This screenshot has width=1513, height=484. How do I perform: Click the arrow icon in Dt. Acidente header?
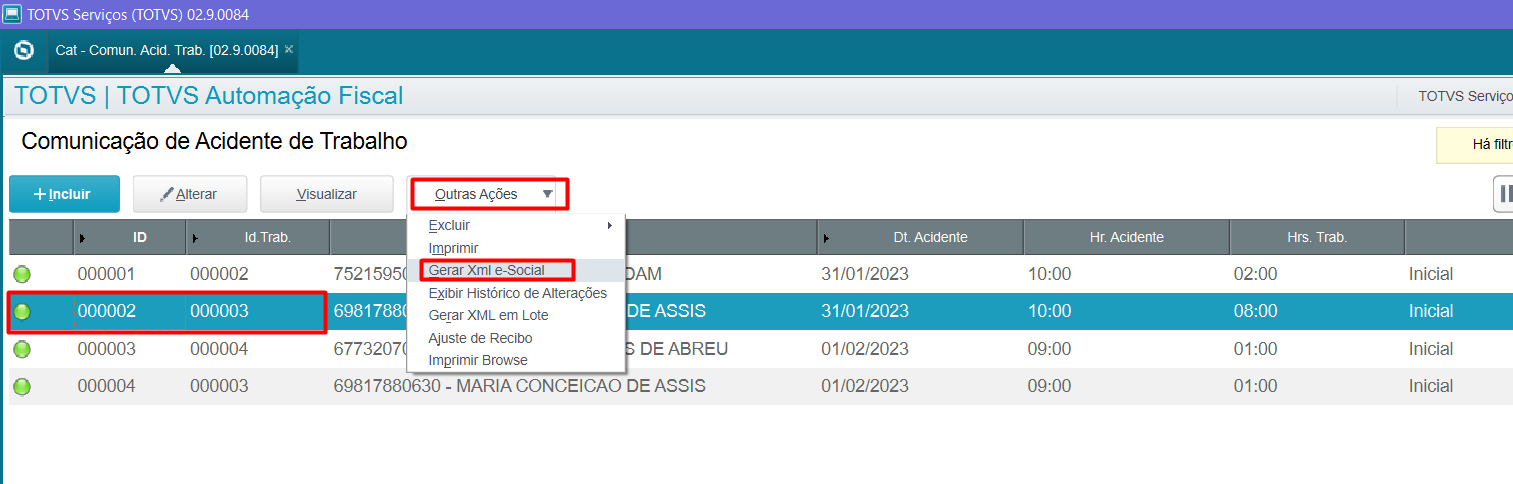pos(825,238)
